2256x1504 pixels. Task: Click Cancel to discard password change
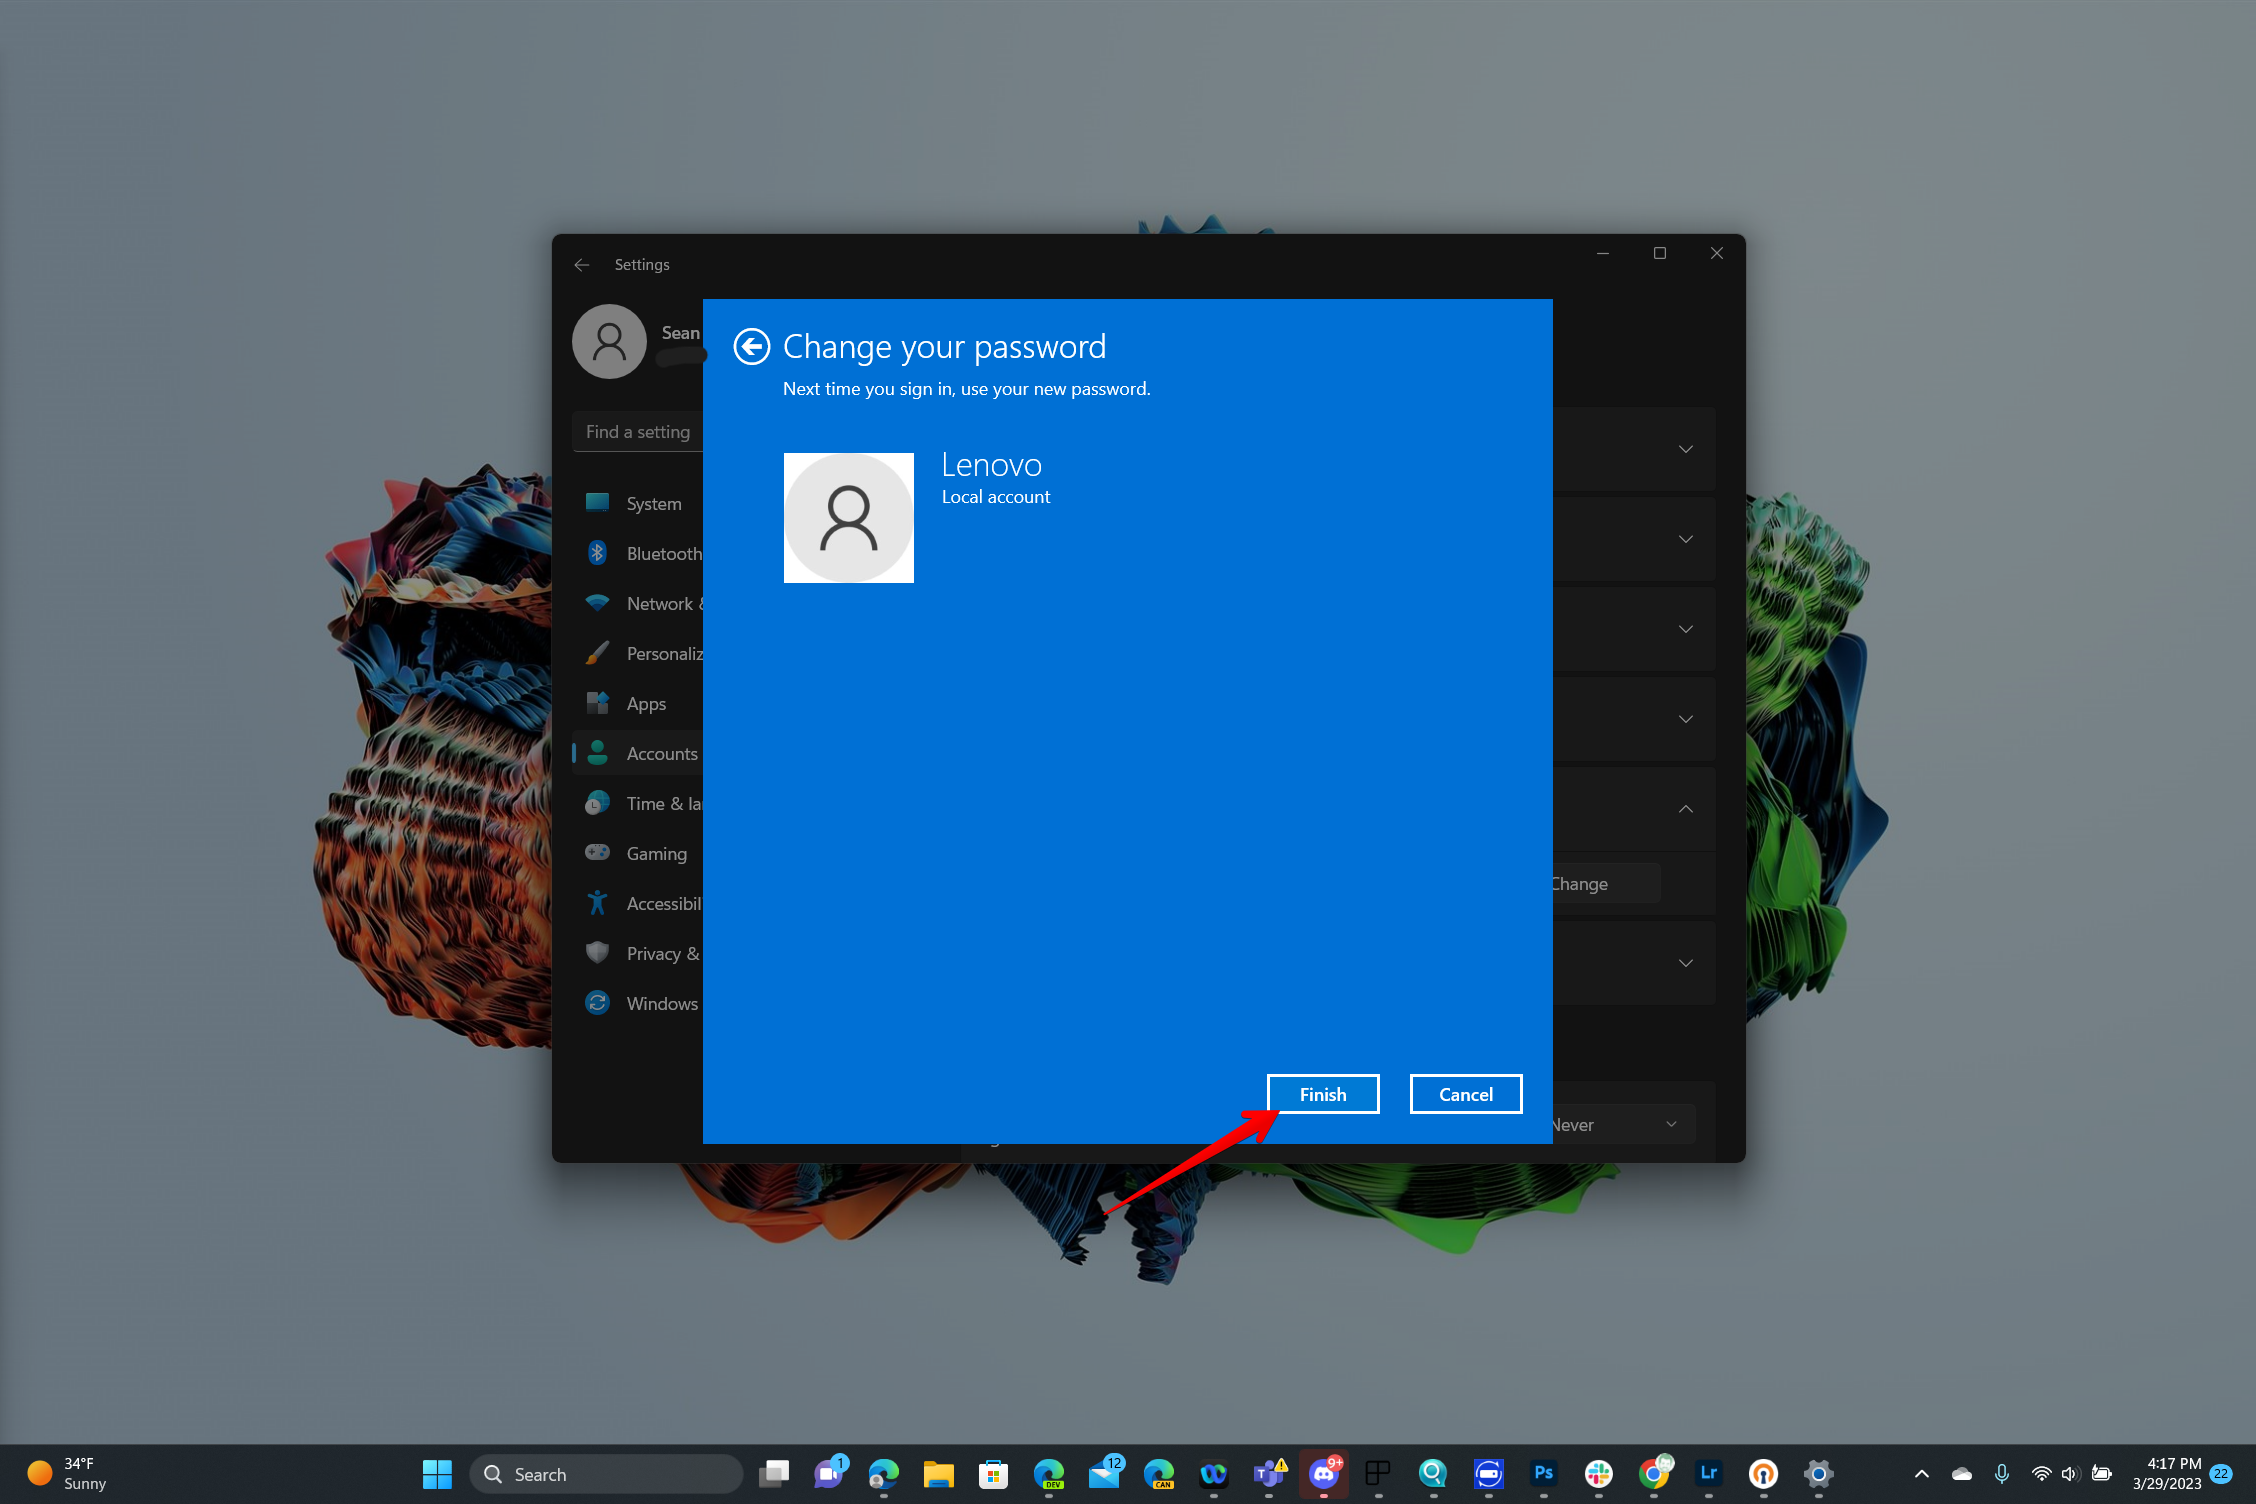pos(1462,1093)
